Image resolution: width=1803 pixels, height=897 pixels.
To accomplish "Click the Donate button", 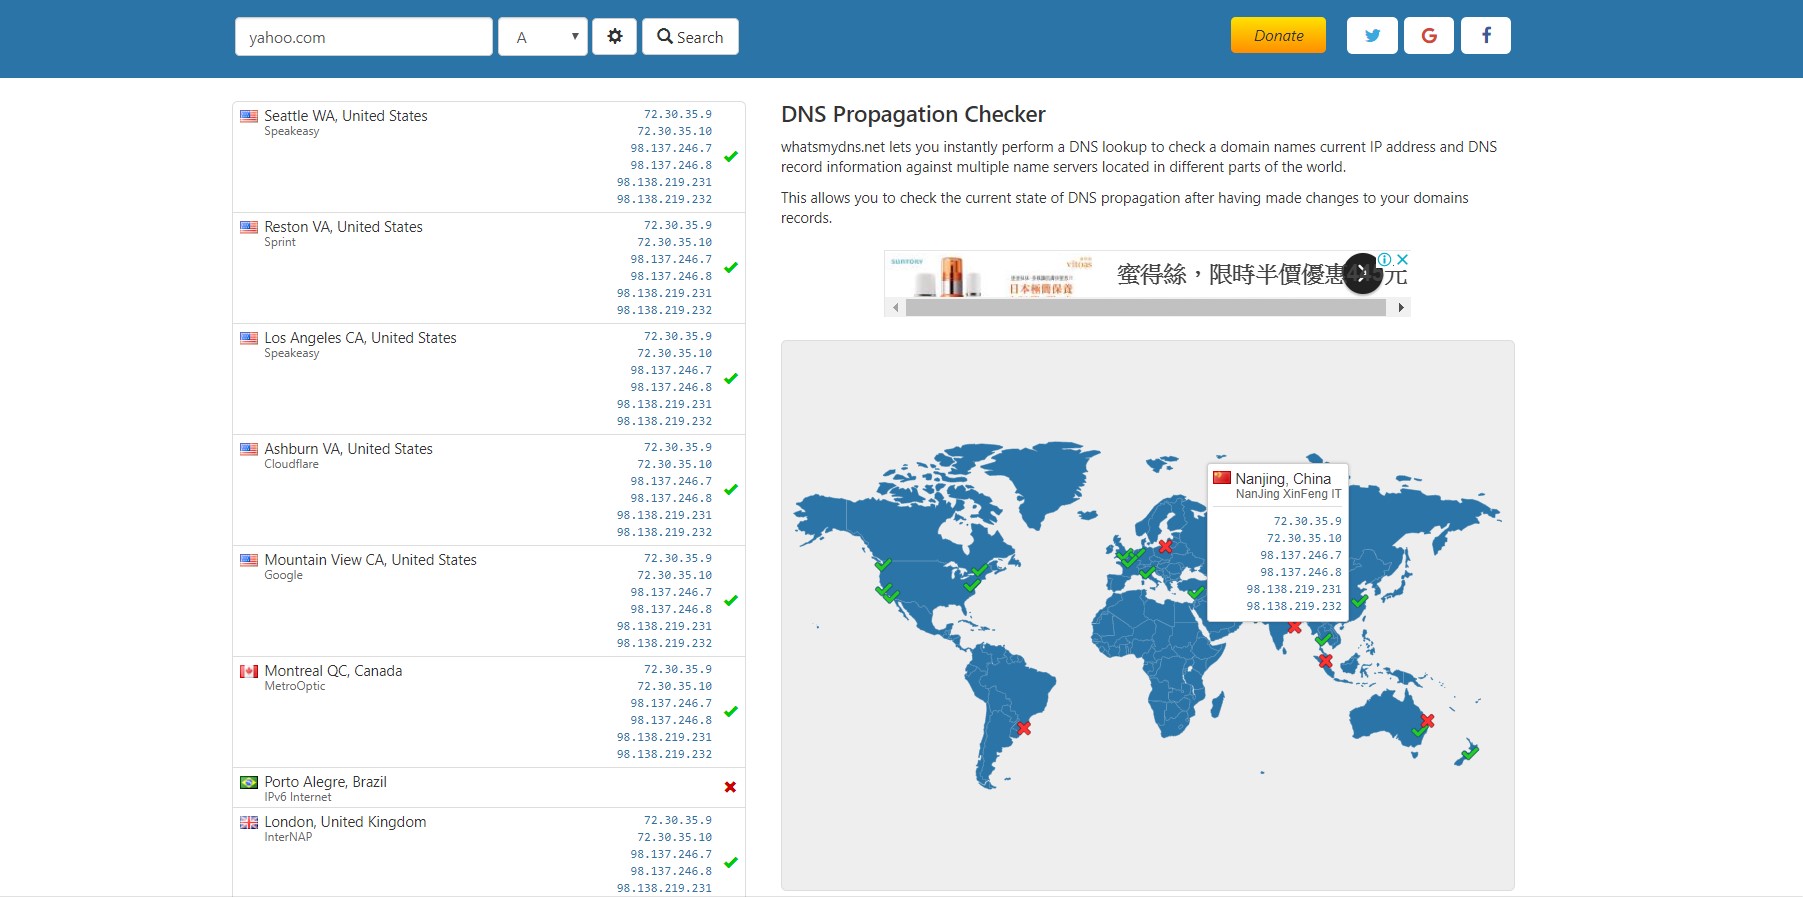I will coord(1278,36).
